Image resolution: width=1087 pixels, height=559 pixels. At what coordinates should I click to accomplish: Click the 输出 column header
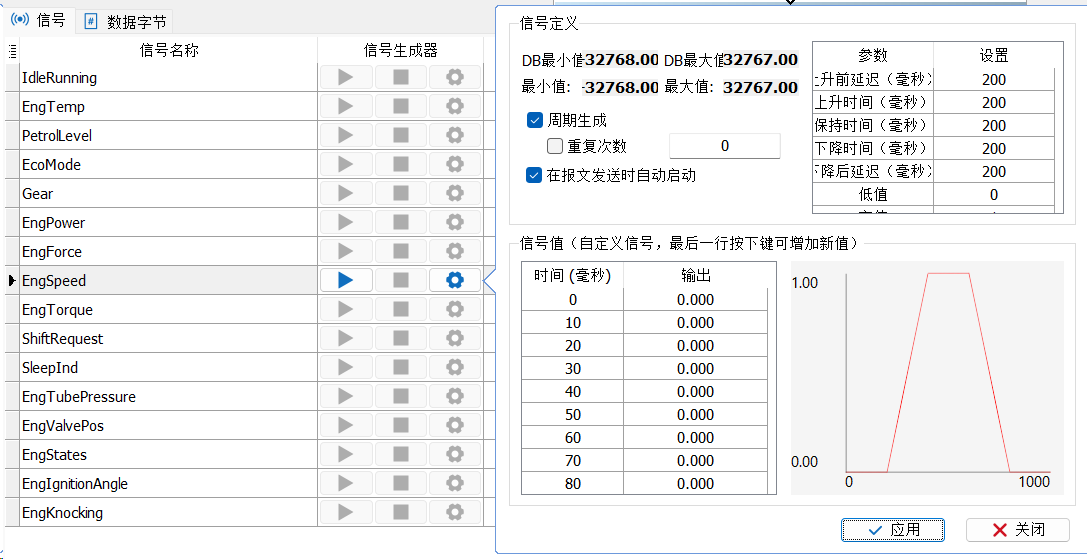click(x=695, y=275)
